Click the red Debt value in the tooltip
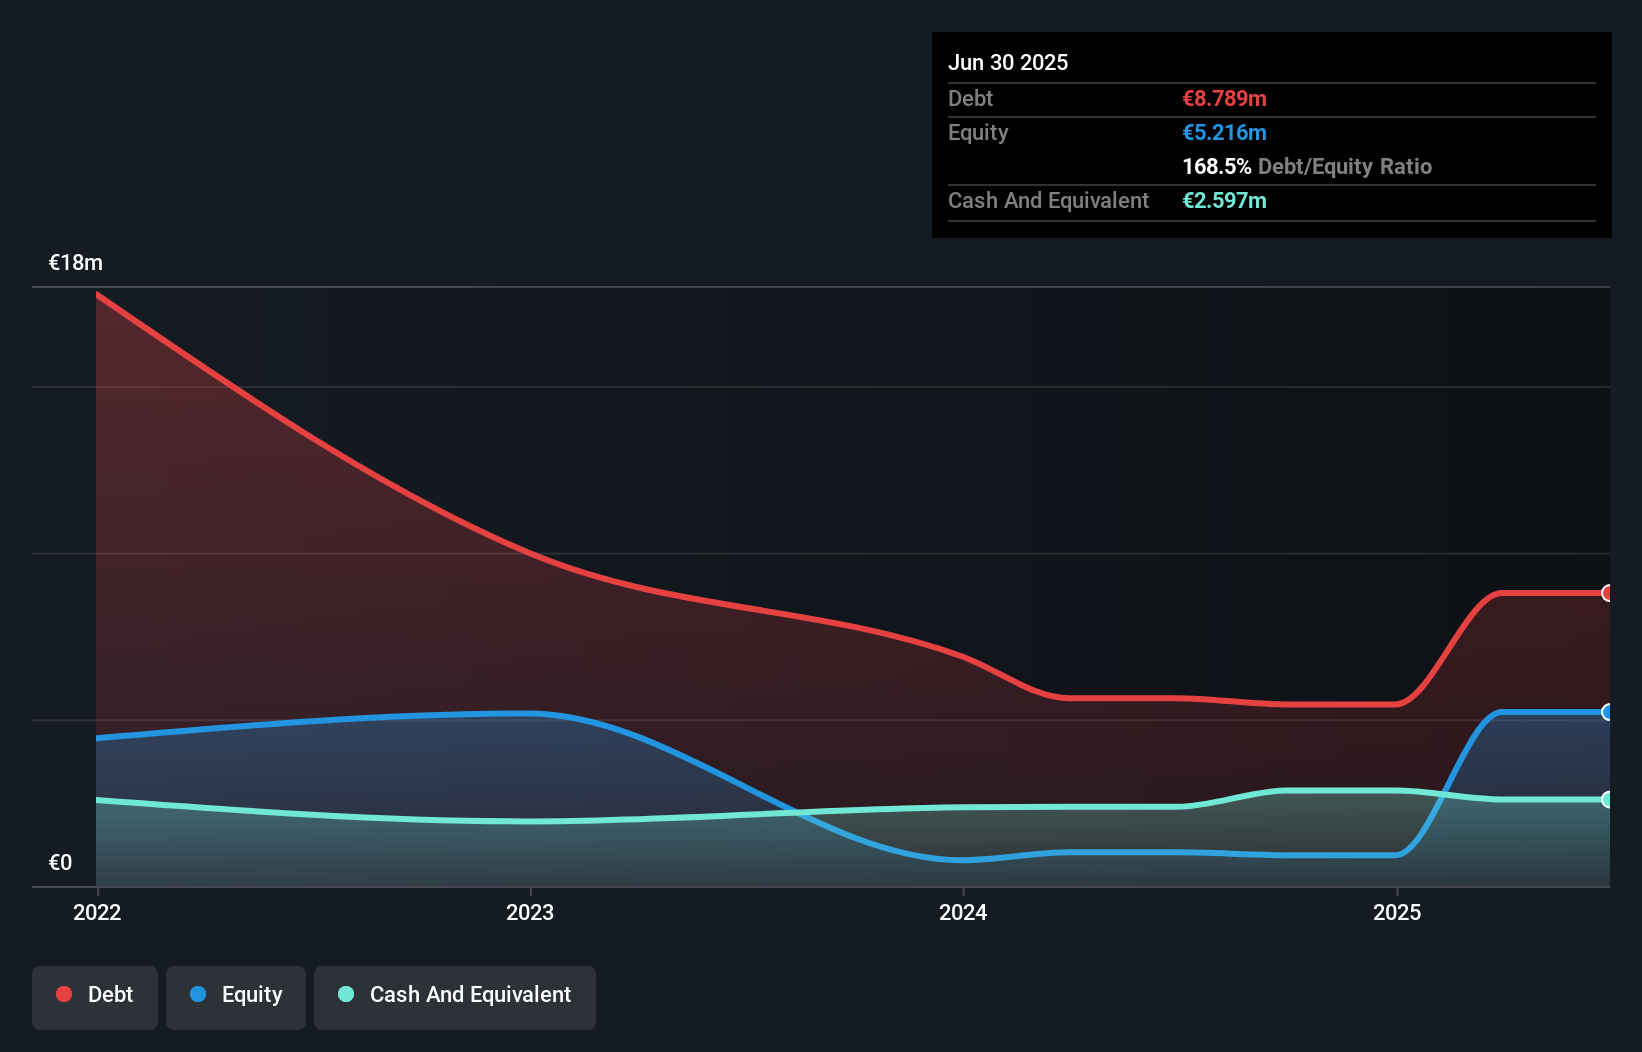1642x1052 pixels. tap(1224, 98)
